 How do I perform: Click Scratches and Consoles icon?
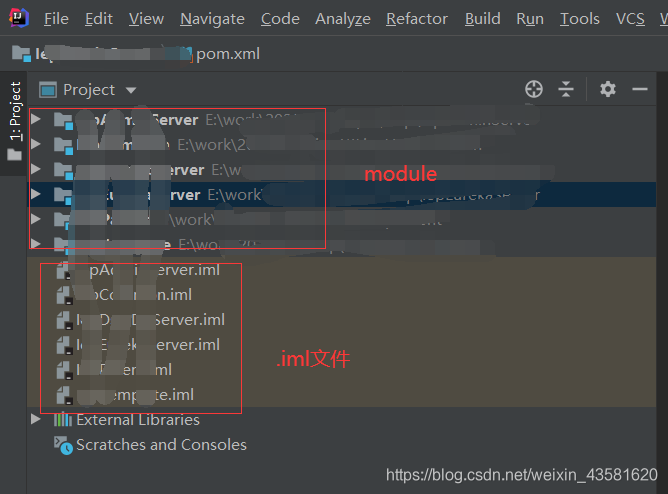63,445
